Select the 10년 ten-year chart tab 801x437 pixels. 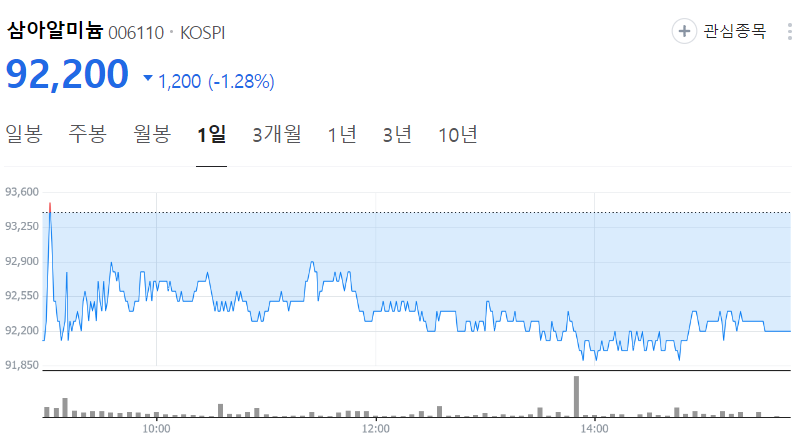[x=458, y=134]
